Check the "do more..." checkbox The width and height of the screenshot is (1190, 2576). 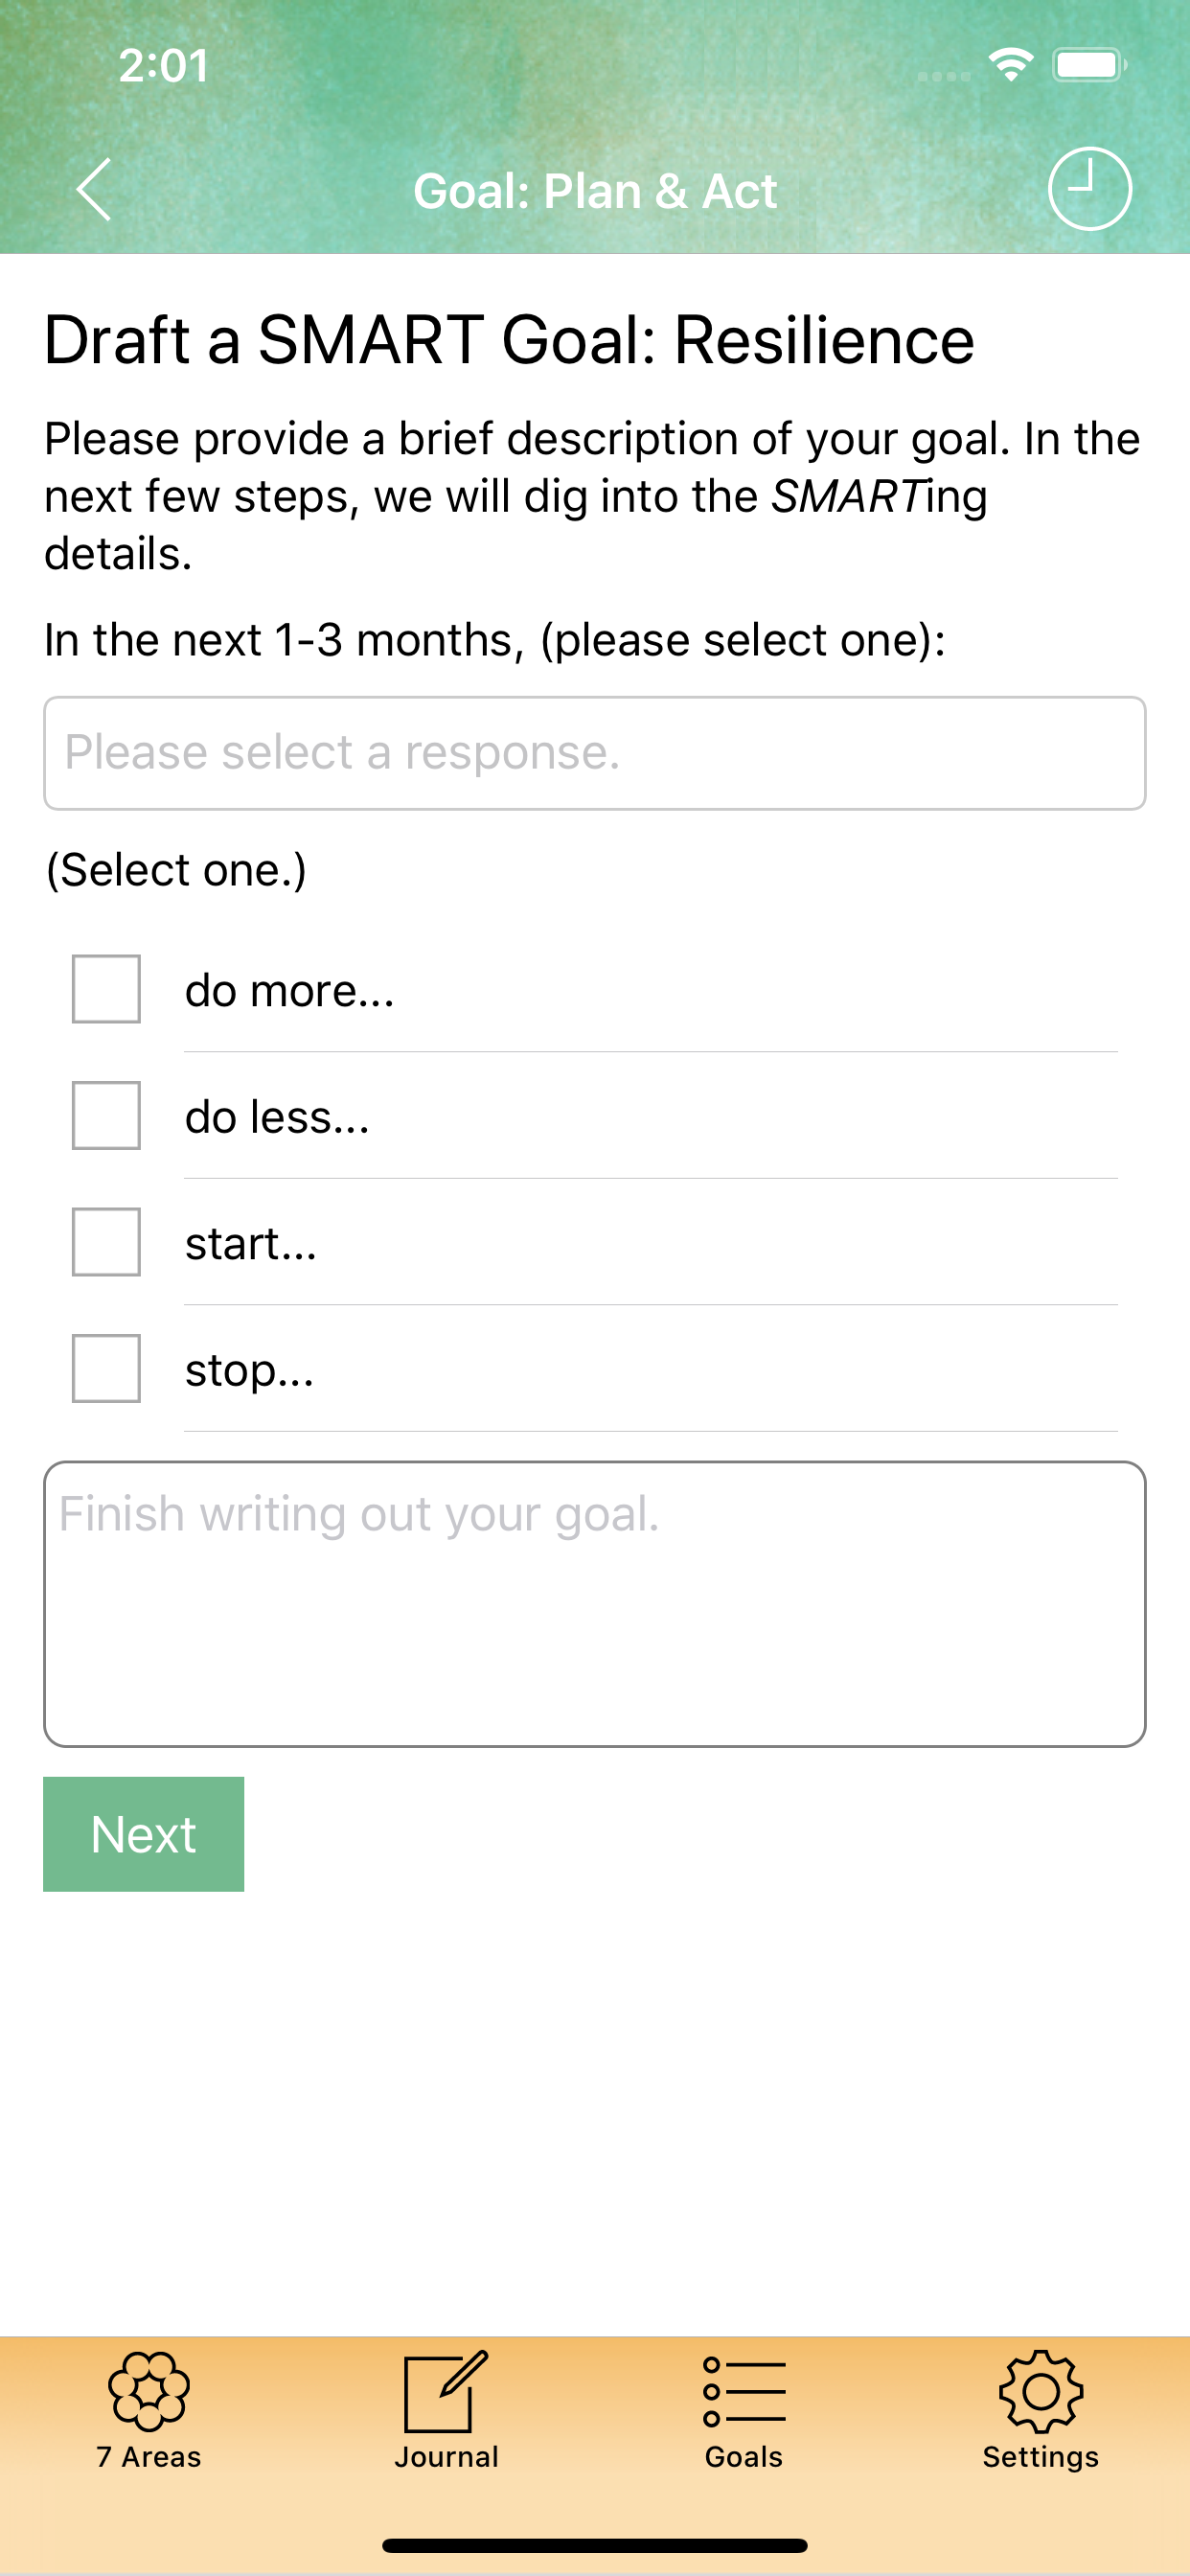coord(106,989)
